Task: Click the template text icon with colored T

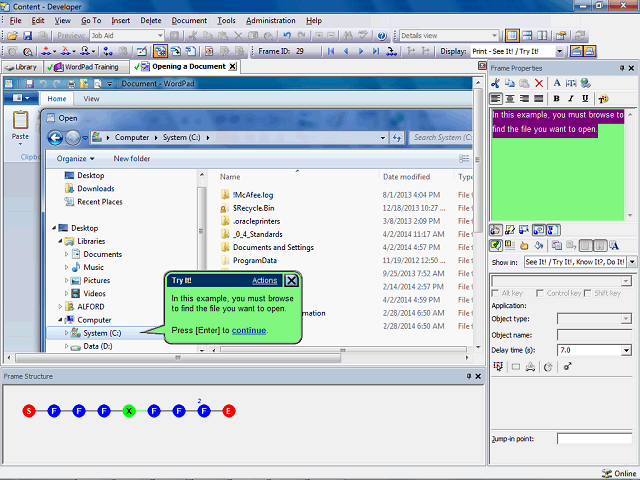Action: point(603,99)
